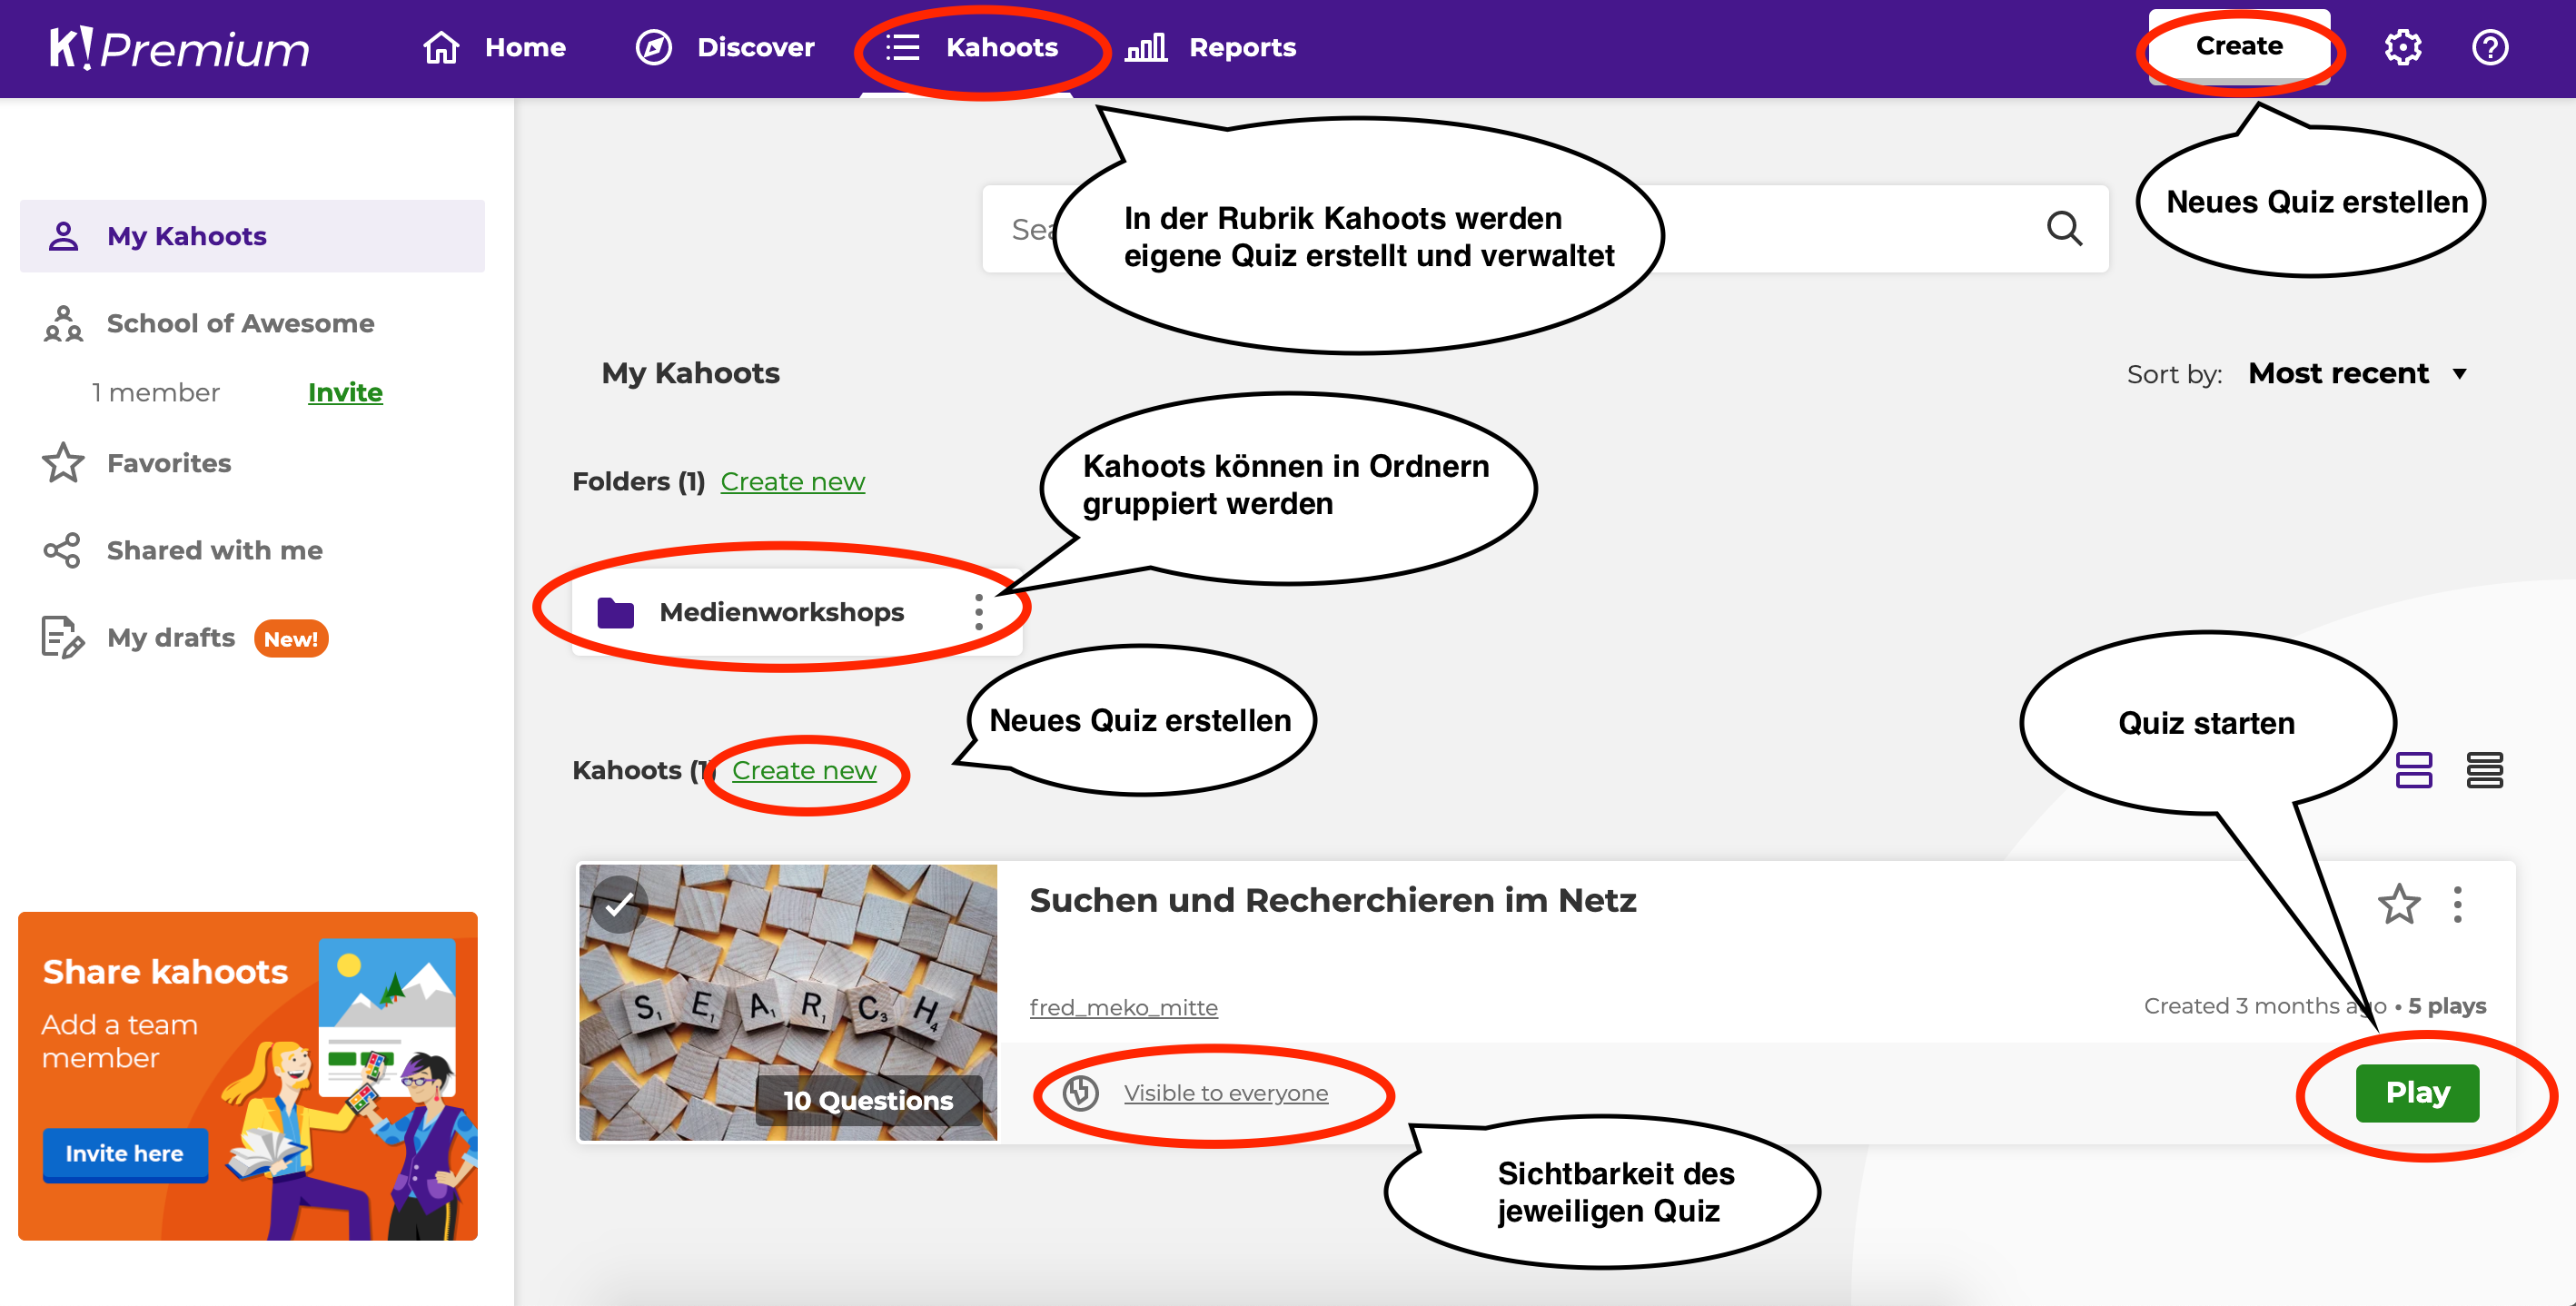
Task: Open Medienworkshops folder options menu
Action: click(979, 612)
